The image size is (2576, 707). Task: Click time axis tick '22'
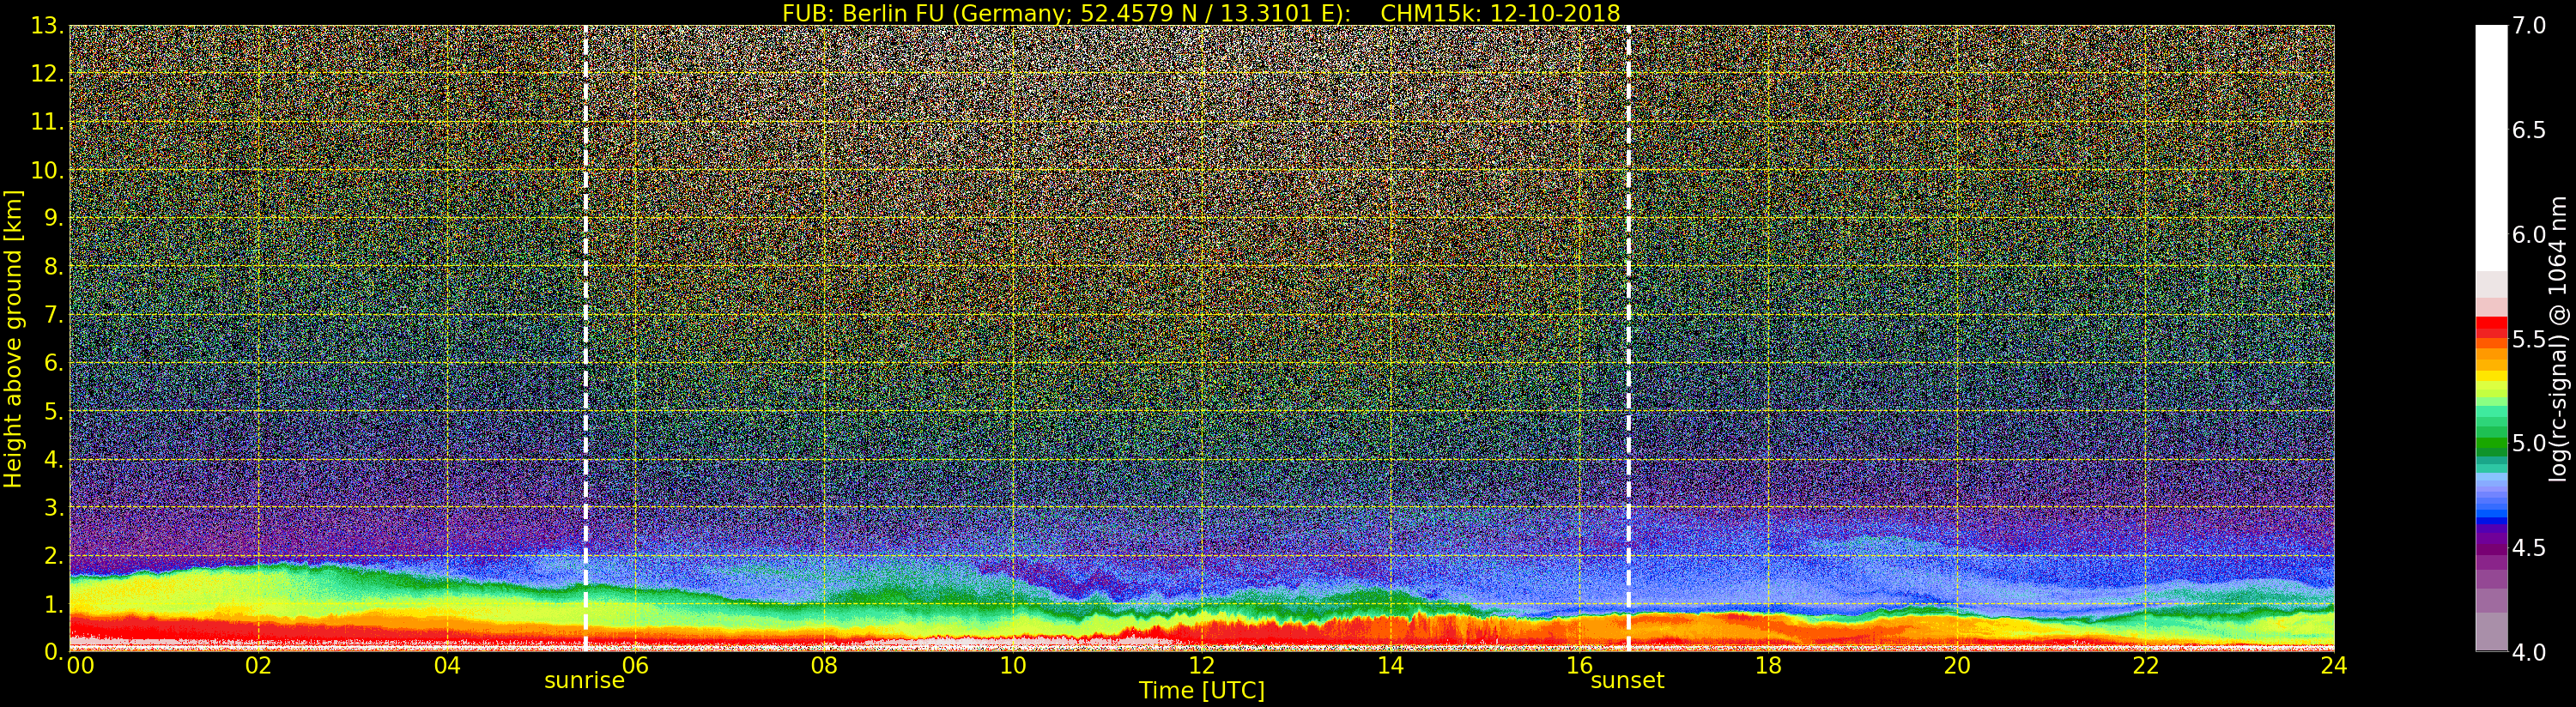[x=2145, y=666]
